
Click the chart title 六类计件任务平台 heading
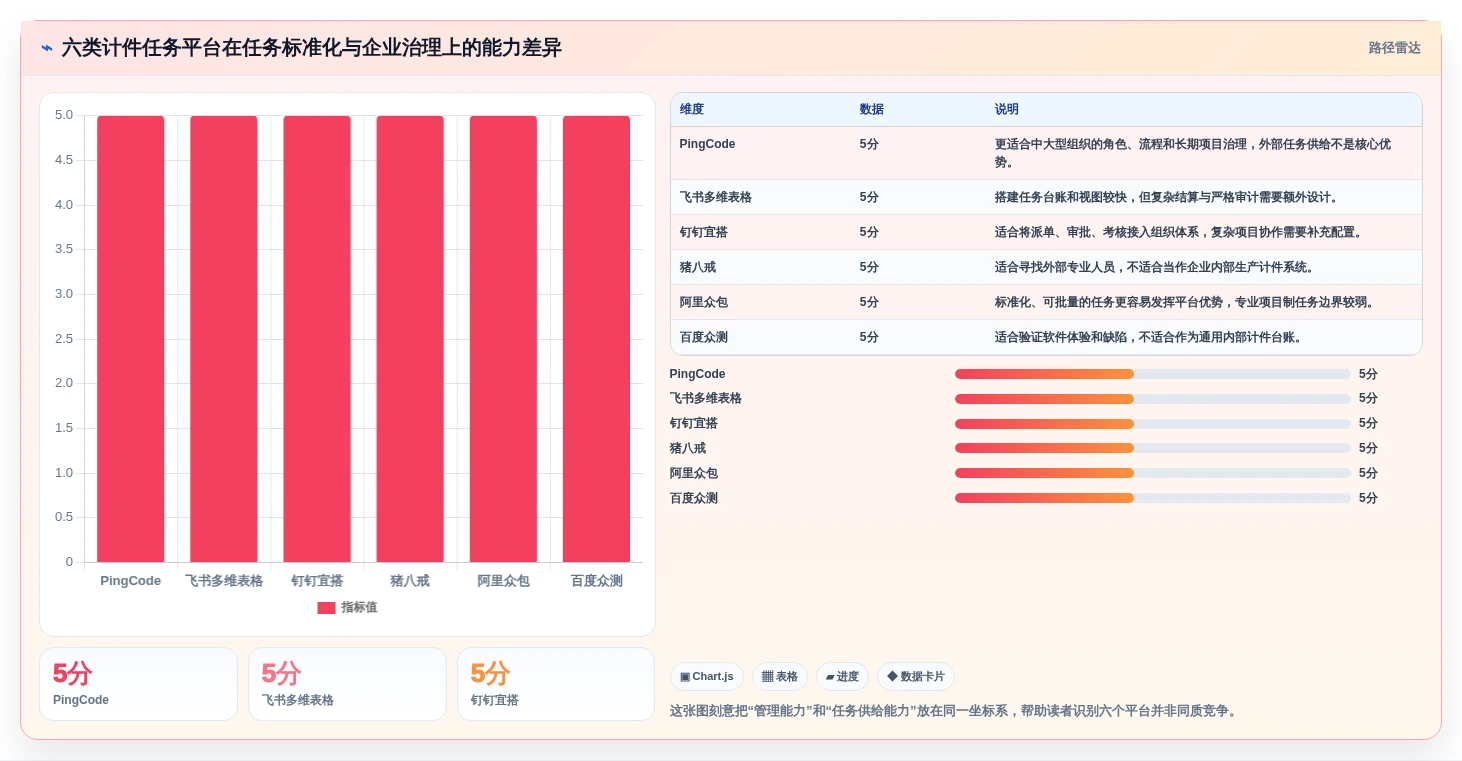pyautogui.click(x=311, y=48)
